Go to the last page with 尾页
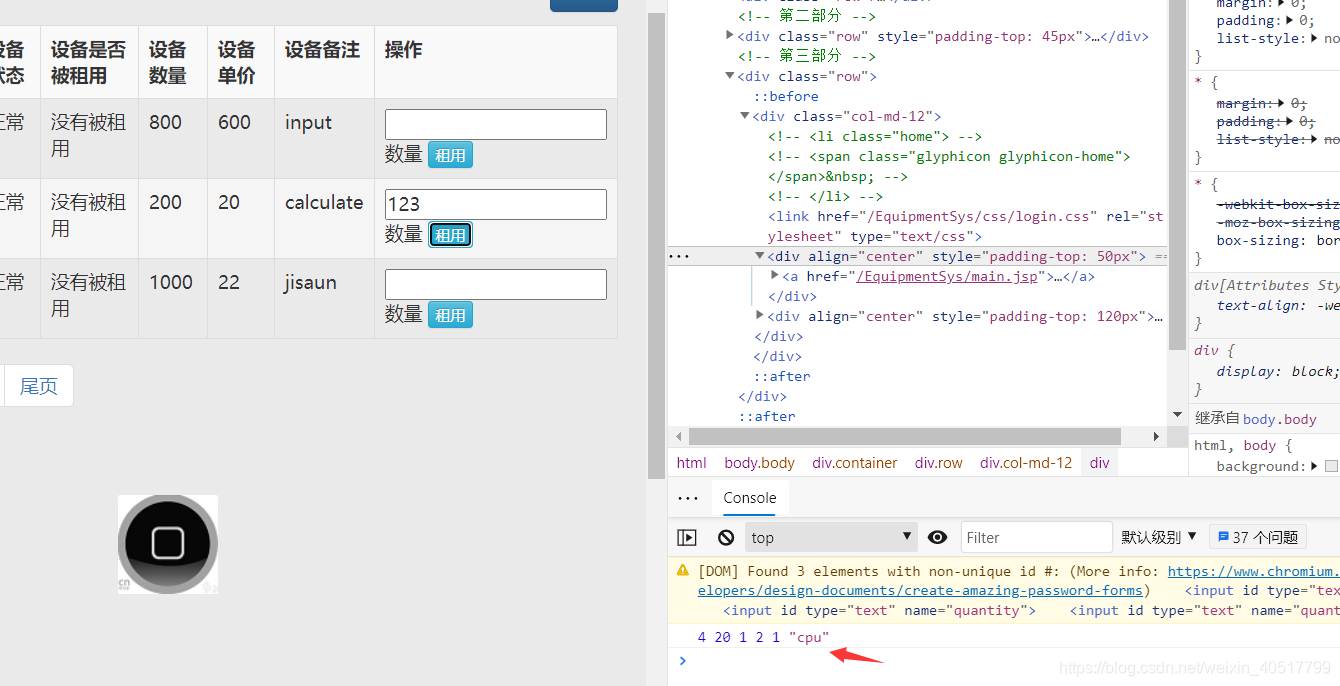Screen dimensions: 1340x686 coord(39,386)
